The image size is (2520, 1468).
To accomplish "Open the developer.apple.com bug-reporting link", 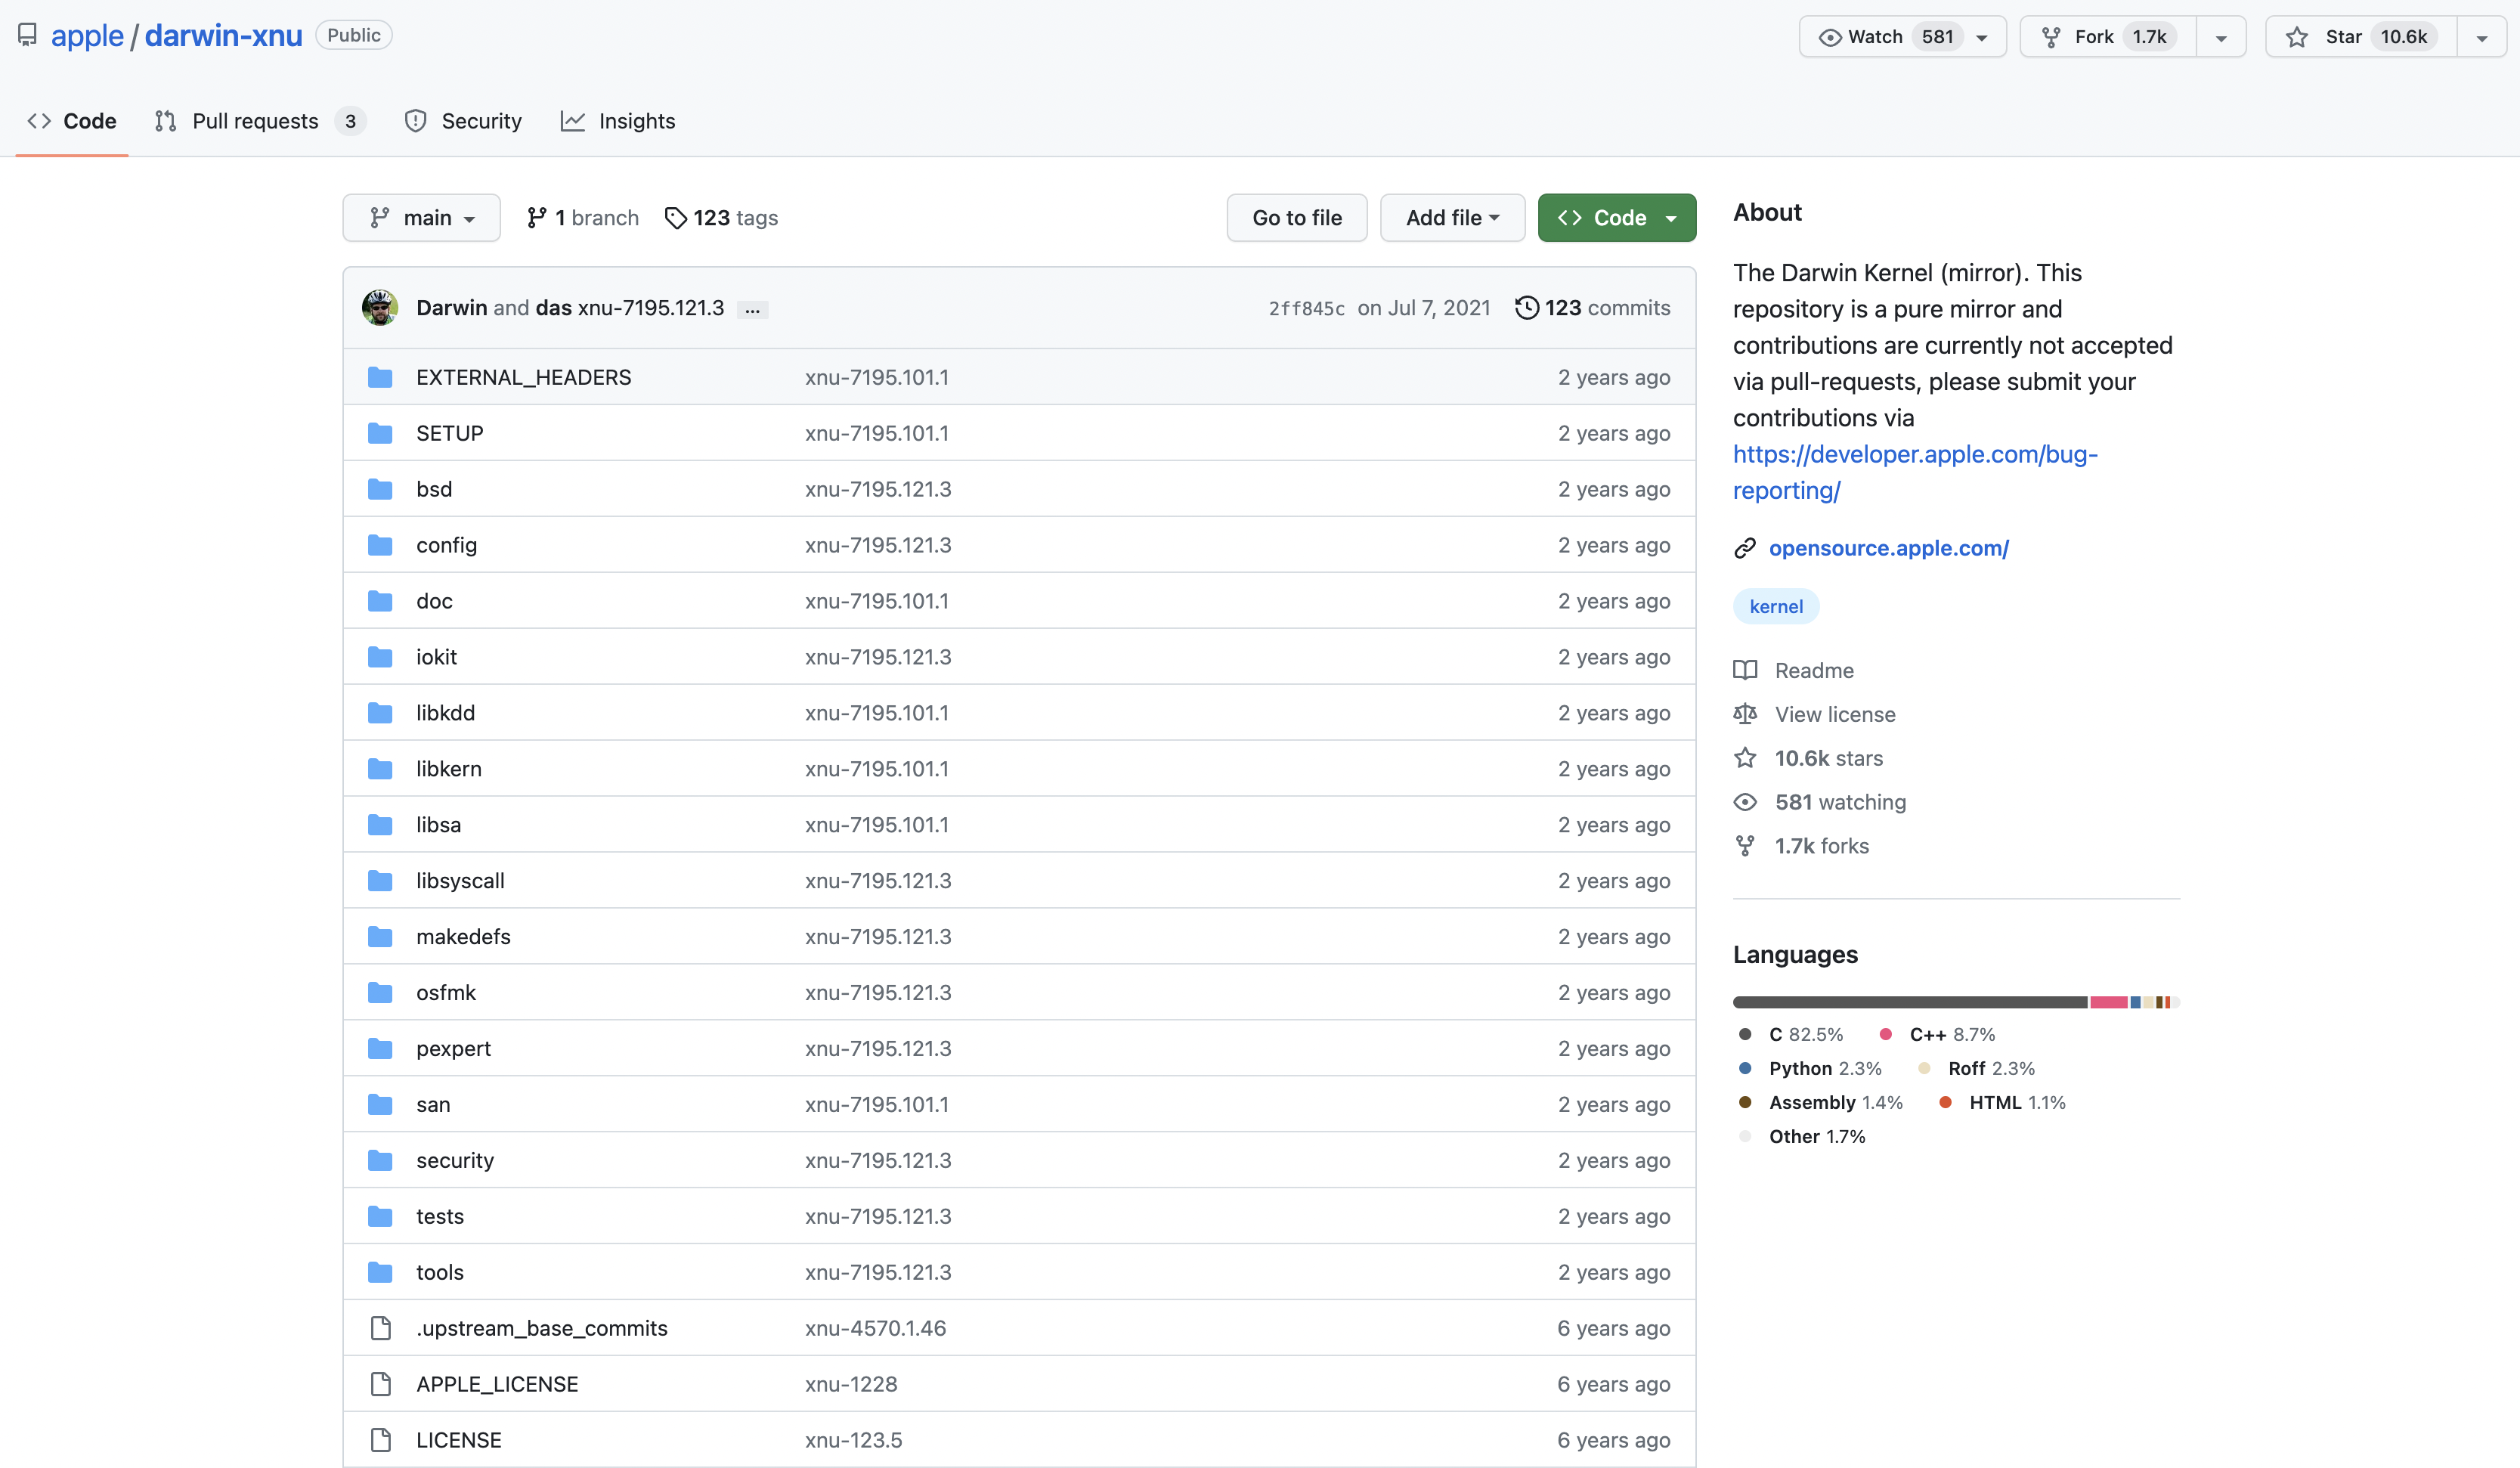I will click(1915, 472).
